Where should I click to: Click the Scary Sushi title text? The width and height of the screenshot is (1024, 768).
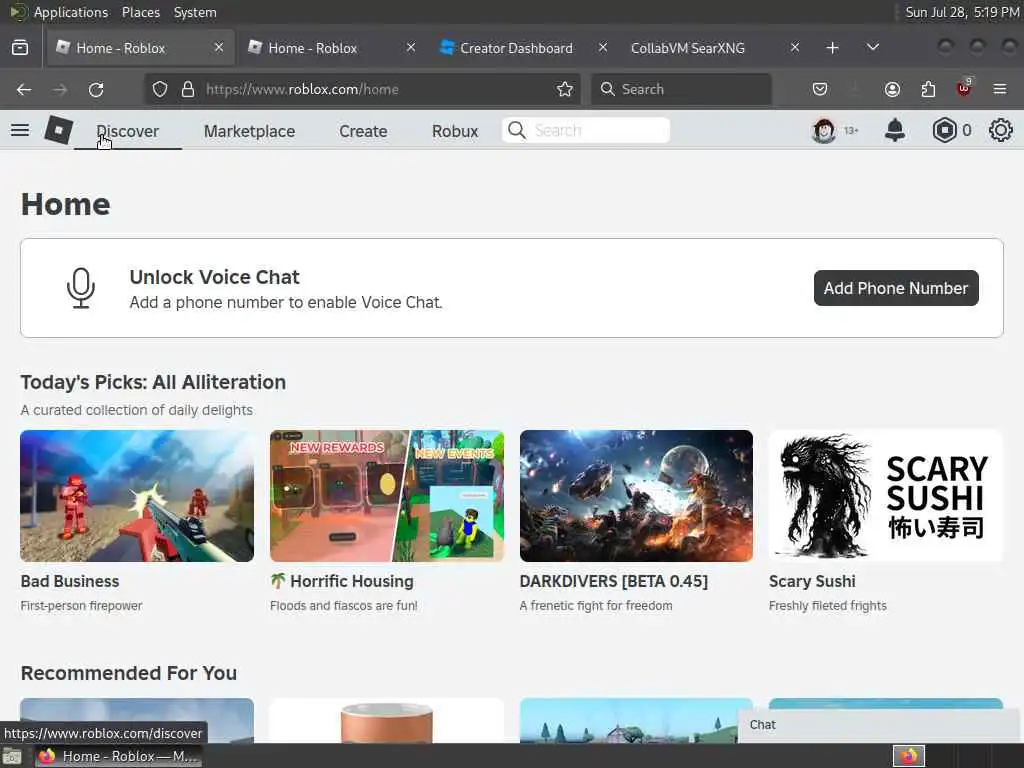click(x=812, y=581)
